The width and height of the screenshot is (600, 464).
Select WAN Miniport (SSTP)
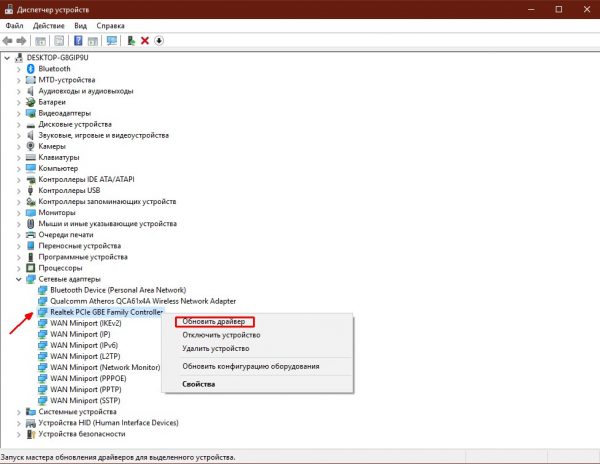coord(85,401)
